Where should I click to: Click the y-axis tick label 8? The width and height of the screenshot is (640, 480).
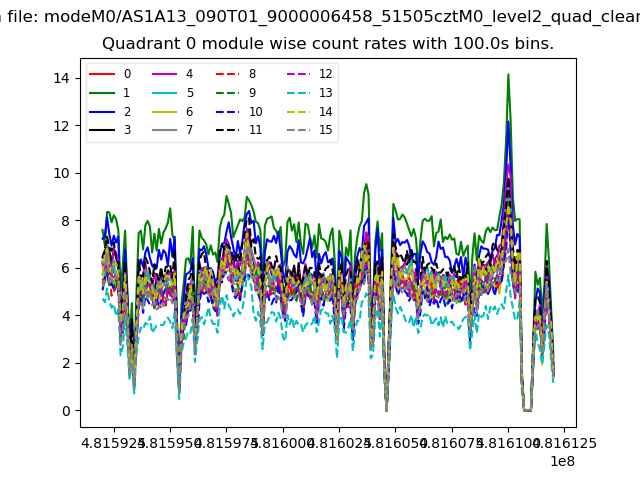65,221
